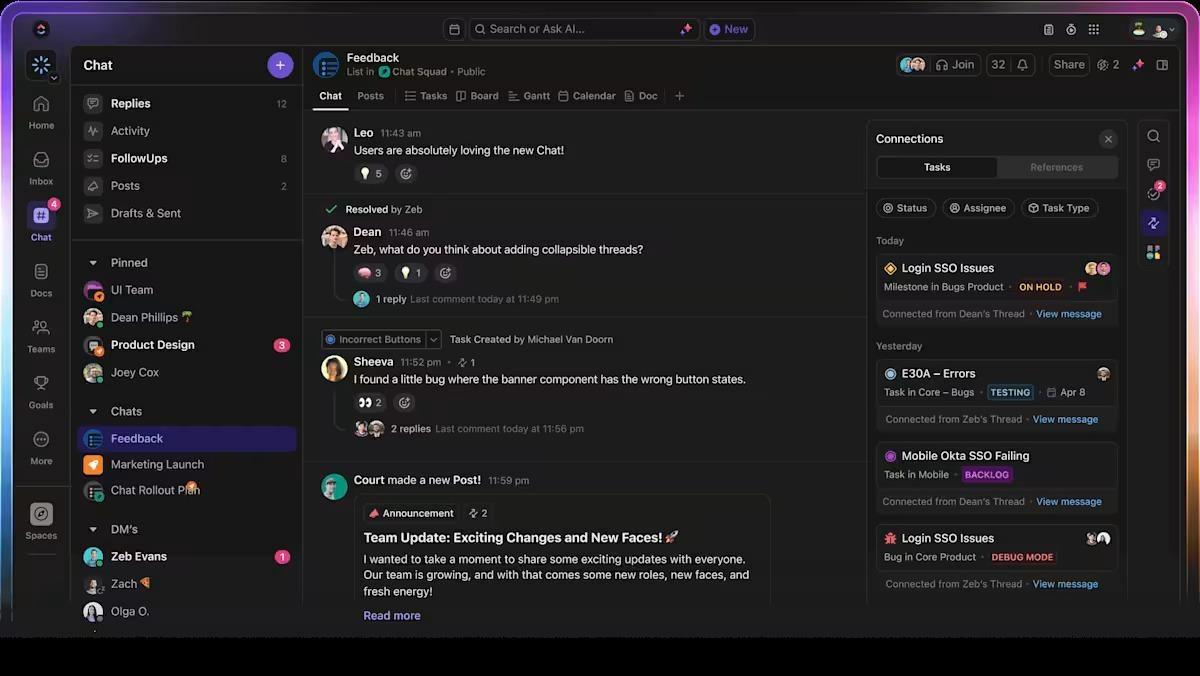The height and width of the screenshot is (676, 1200).
Task: Open the notepad icon in the top bar
Action: coord(1048,29)
